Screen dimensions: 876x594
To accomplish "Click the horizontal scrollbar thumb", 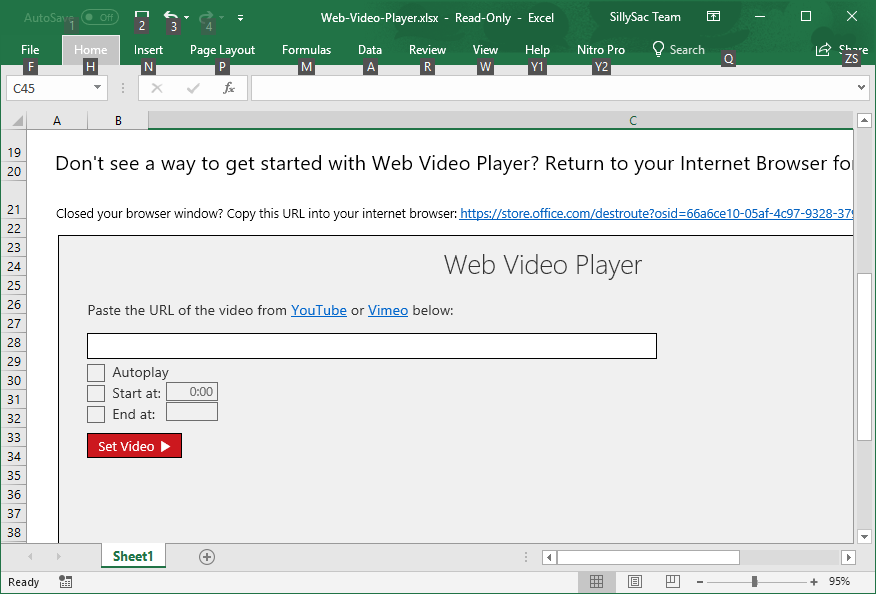I will pyautogui.click(x=648, y=557).
